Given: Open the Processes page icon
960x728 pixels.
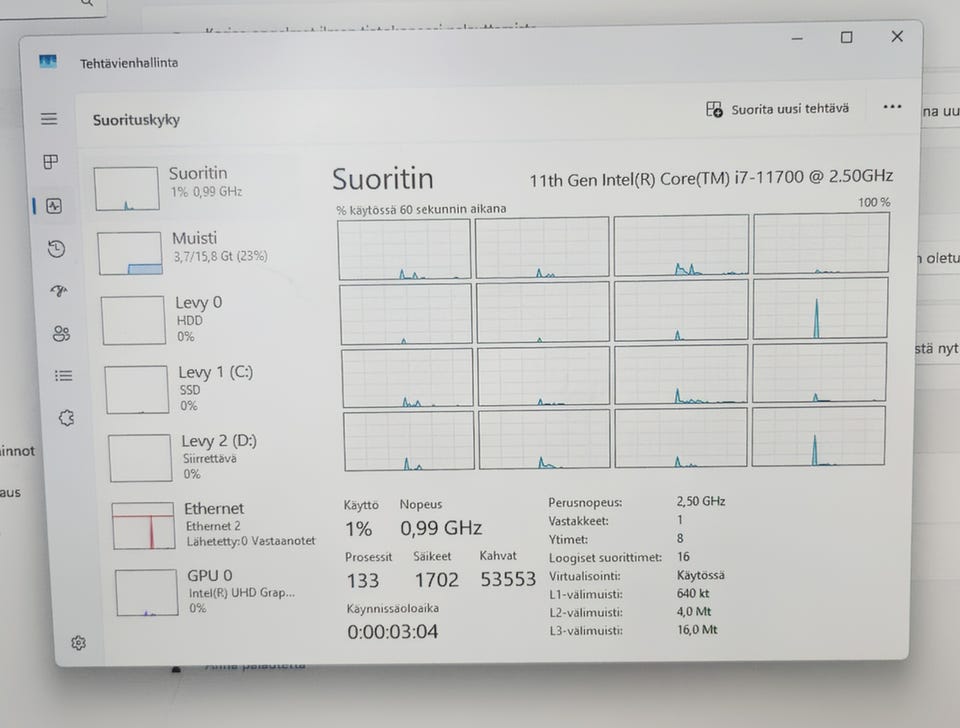Looking at the screenshot, I should click(x=51, y=162).
